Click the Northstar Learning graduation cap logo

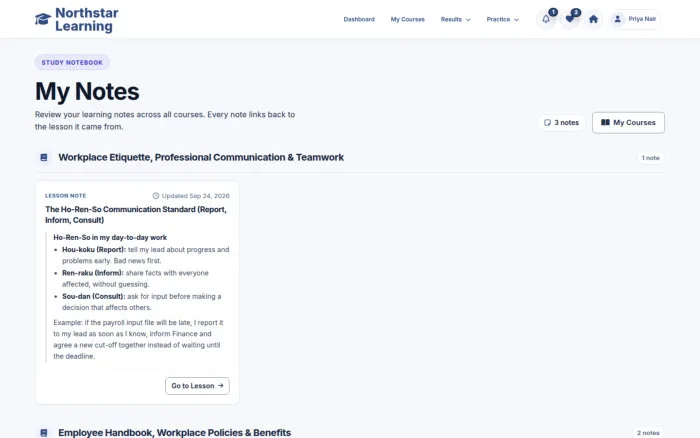43,19
